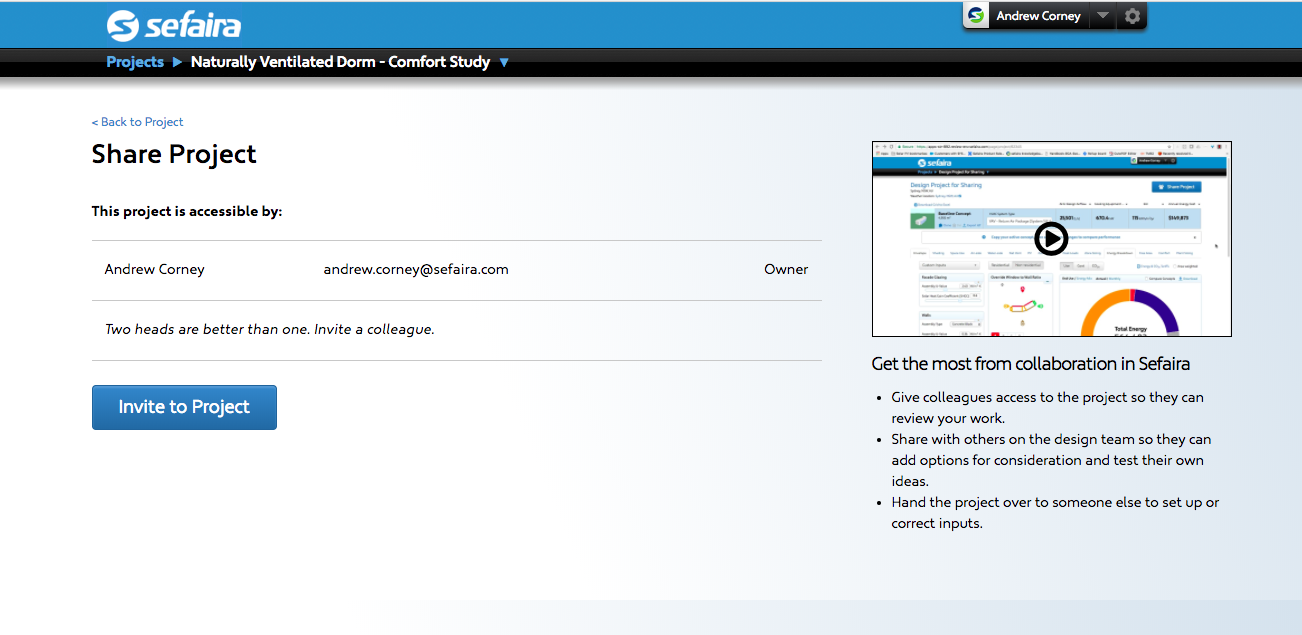
Task: Click the Sefaira logo
Action: [x=173, y=25]
